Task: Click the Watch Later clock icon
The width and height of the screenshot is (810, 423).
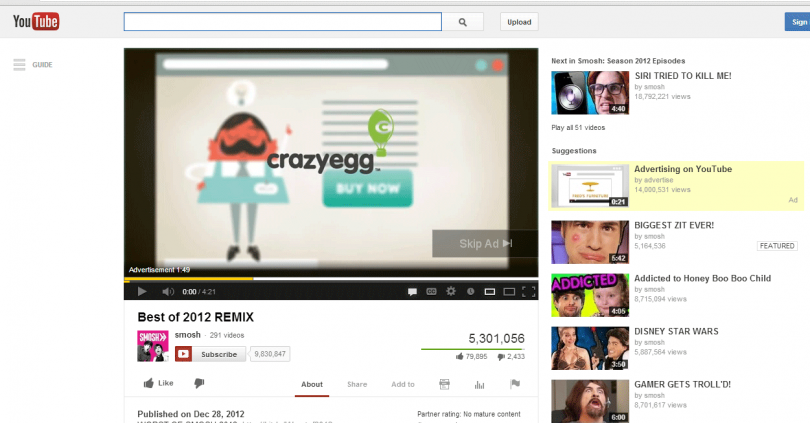Action: click(470, 292)
